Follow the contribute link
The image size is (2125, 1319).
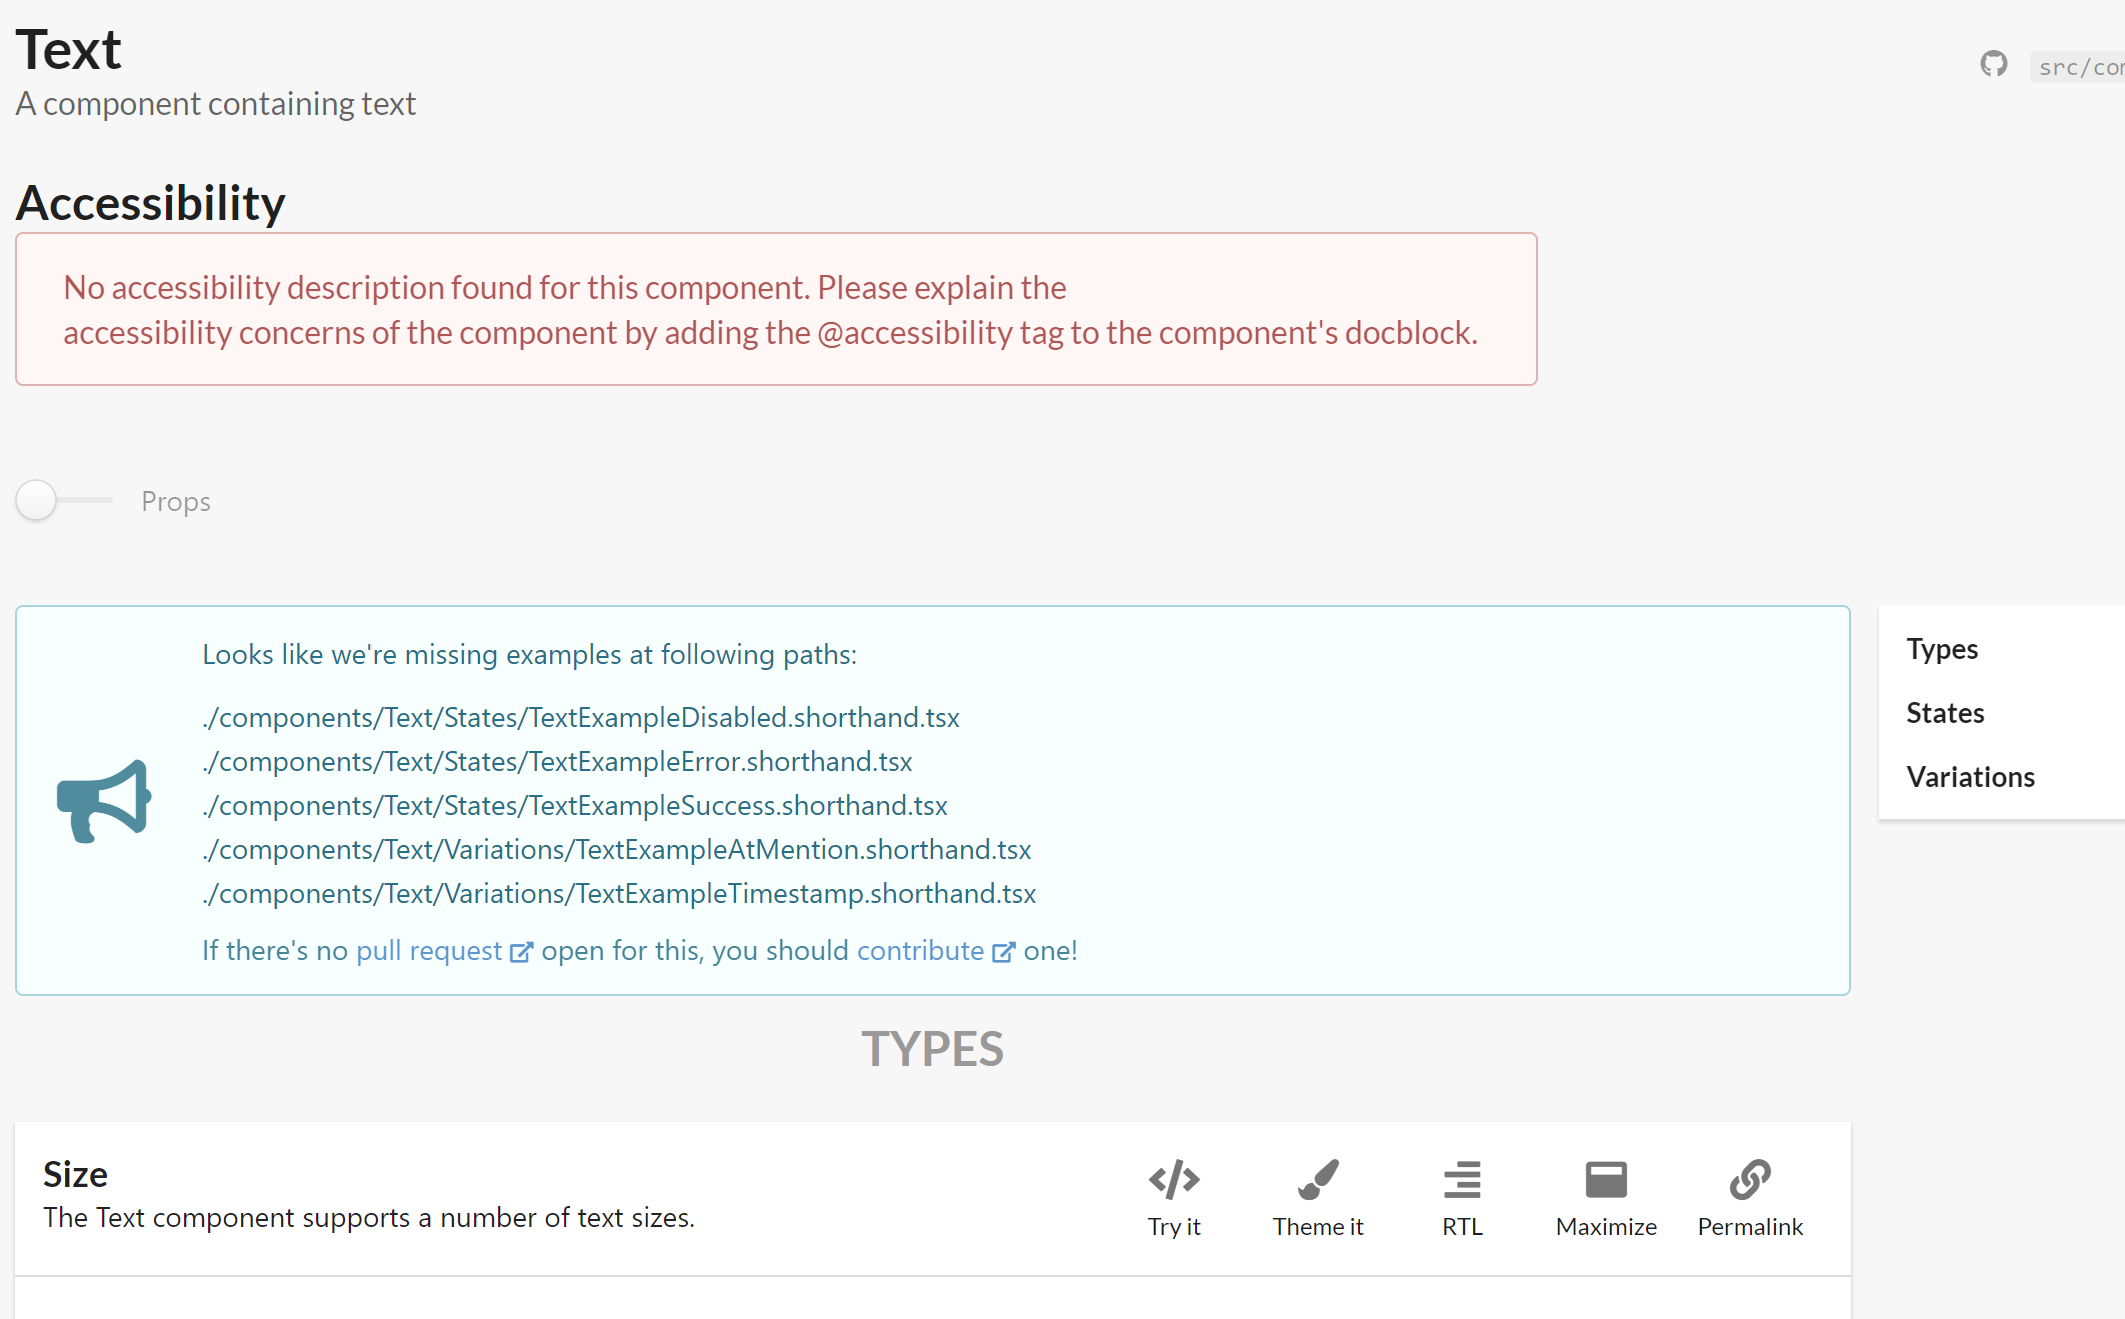920,951
